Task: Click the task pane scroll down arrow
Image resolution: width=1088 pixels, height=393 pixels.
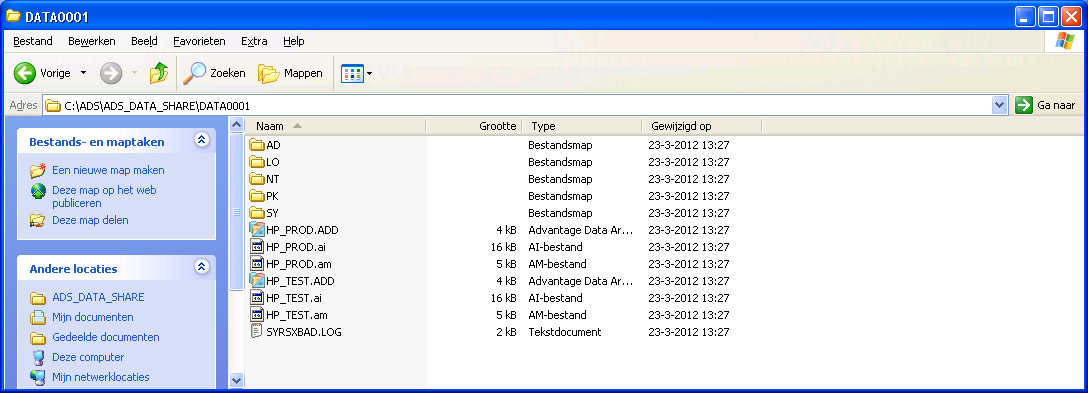Action: click(236, 381)
